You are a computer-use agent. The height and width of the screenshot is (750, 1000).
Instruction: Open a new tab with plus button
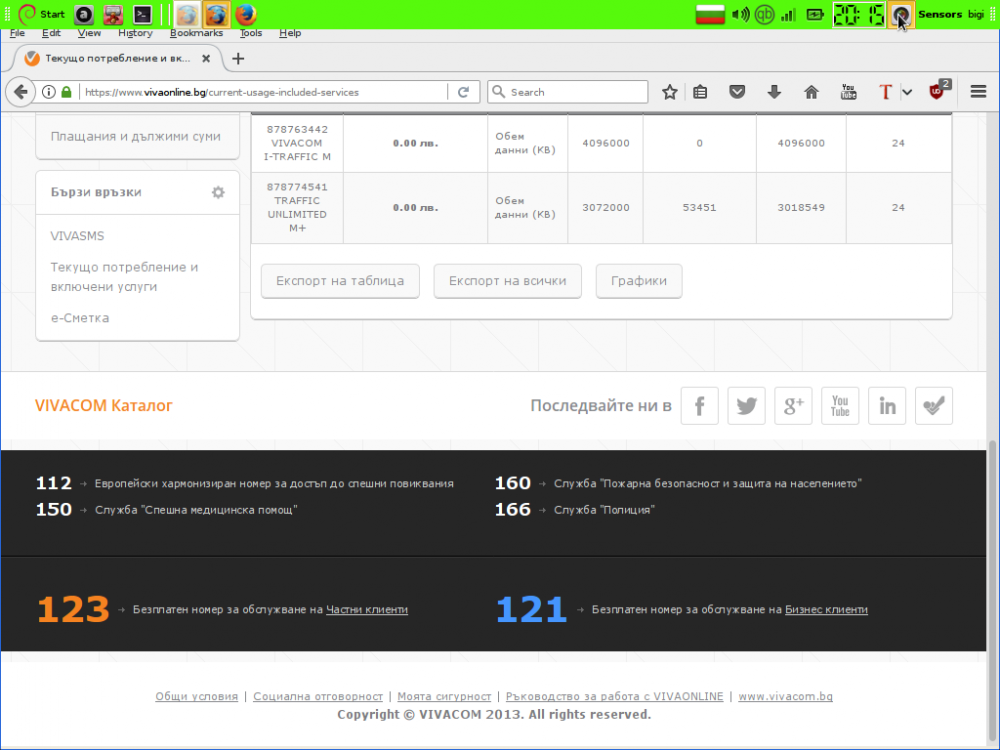[x=238, y=59]
